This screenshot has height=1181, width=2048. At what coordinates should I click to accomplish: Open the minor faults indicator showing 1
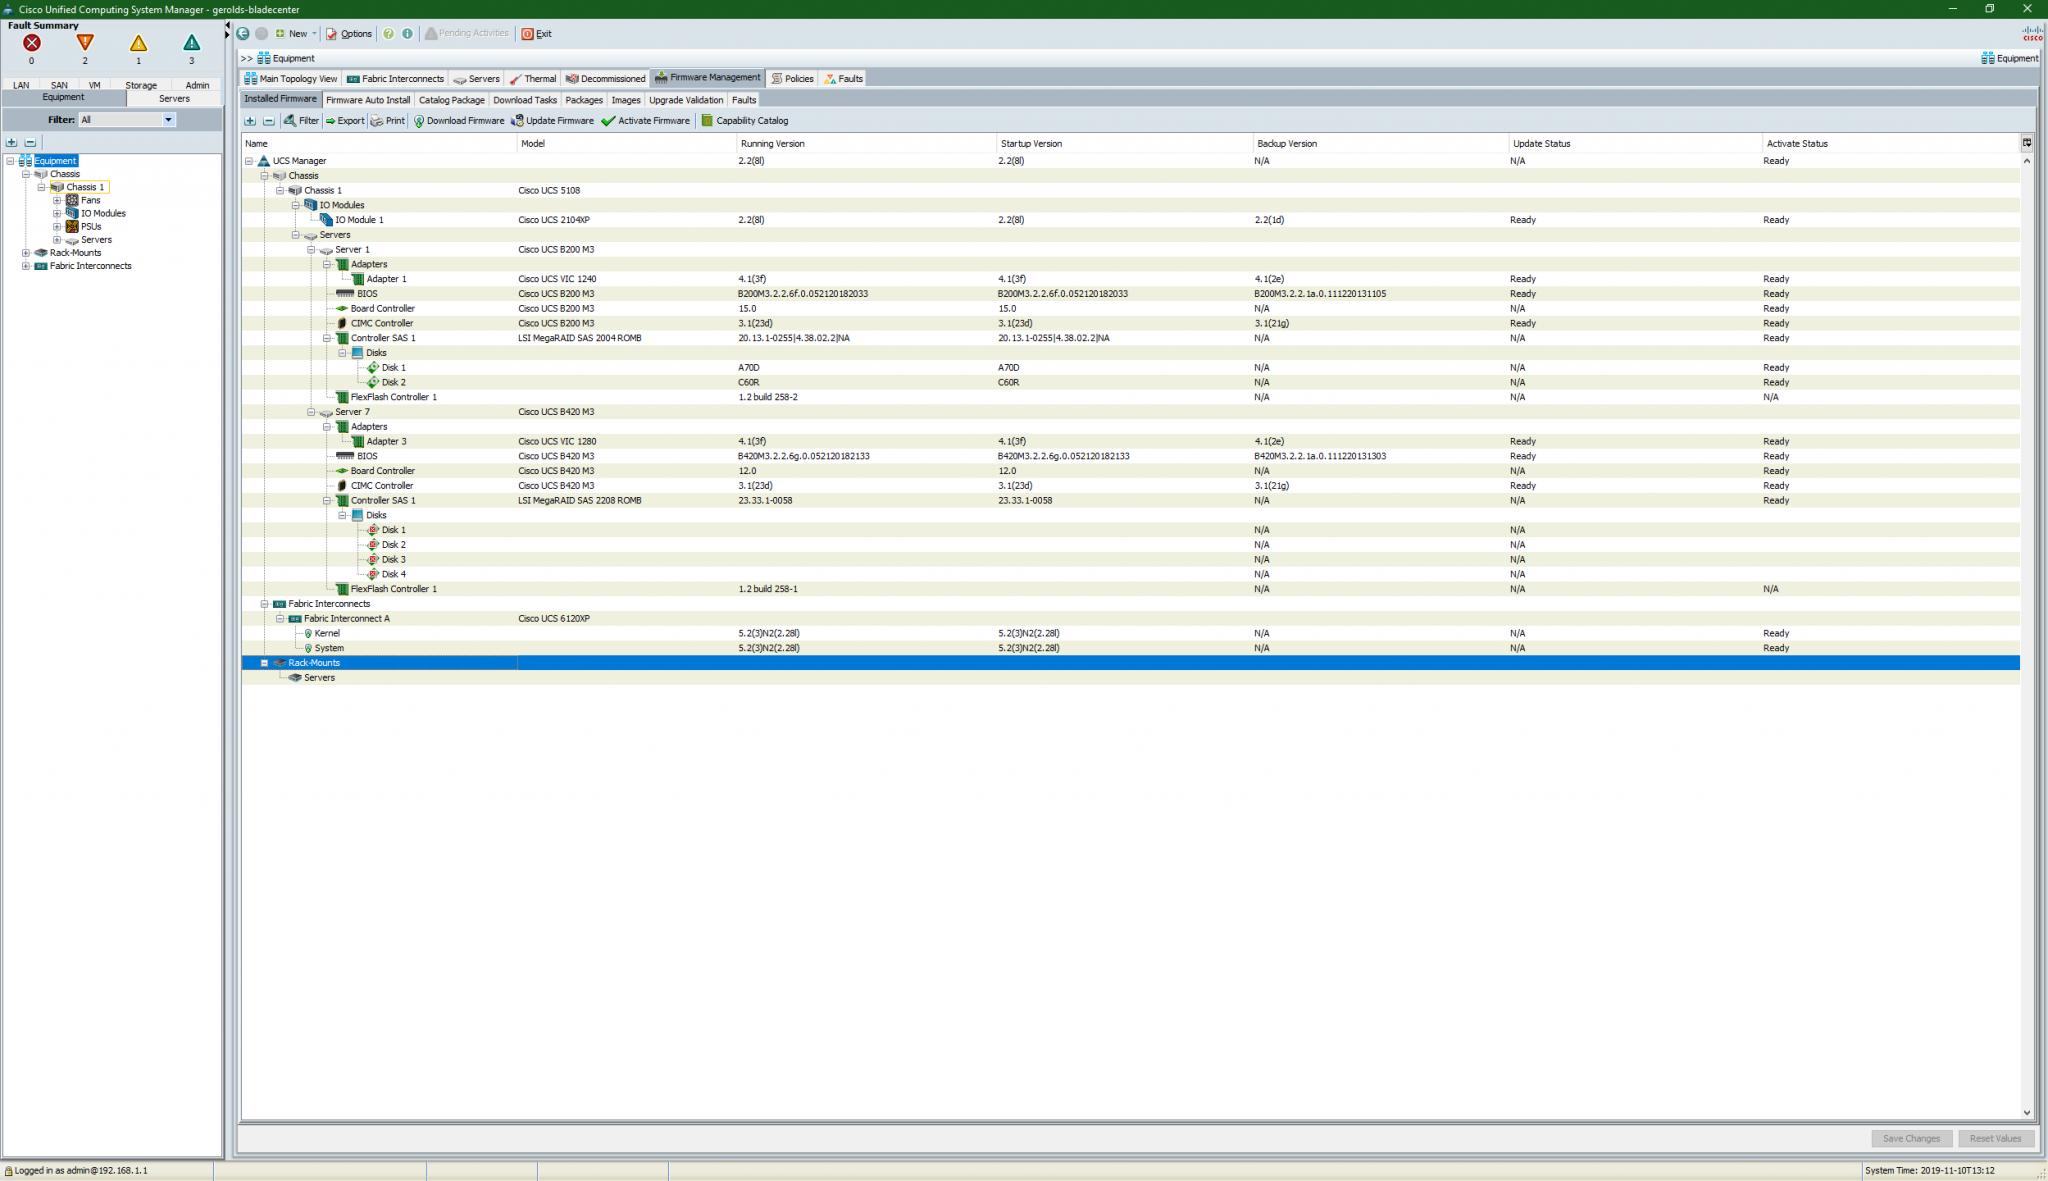point(138,43)
